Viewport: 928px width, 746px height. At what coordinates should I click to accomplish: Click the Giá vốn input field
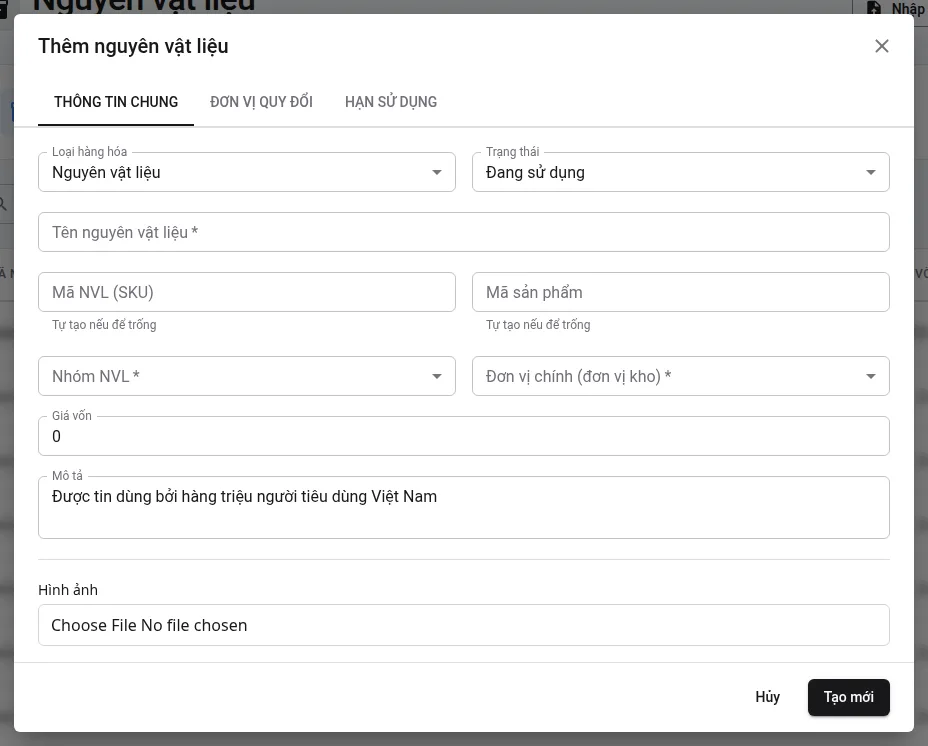coord(464,436)
